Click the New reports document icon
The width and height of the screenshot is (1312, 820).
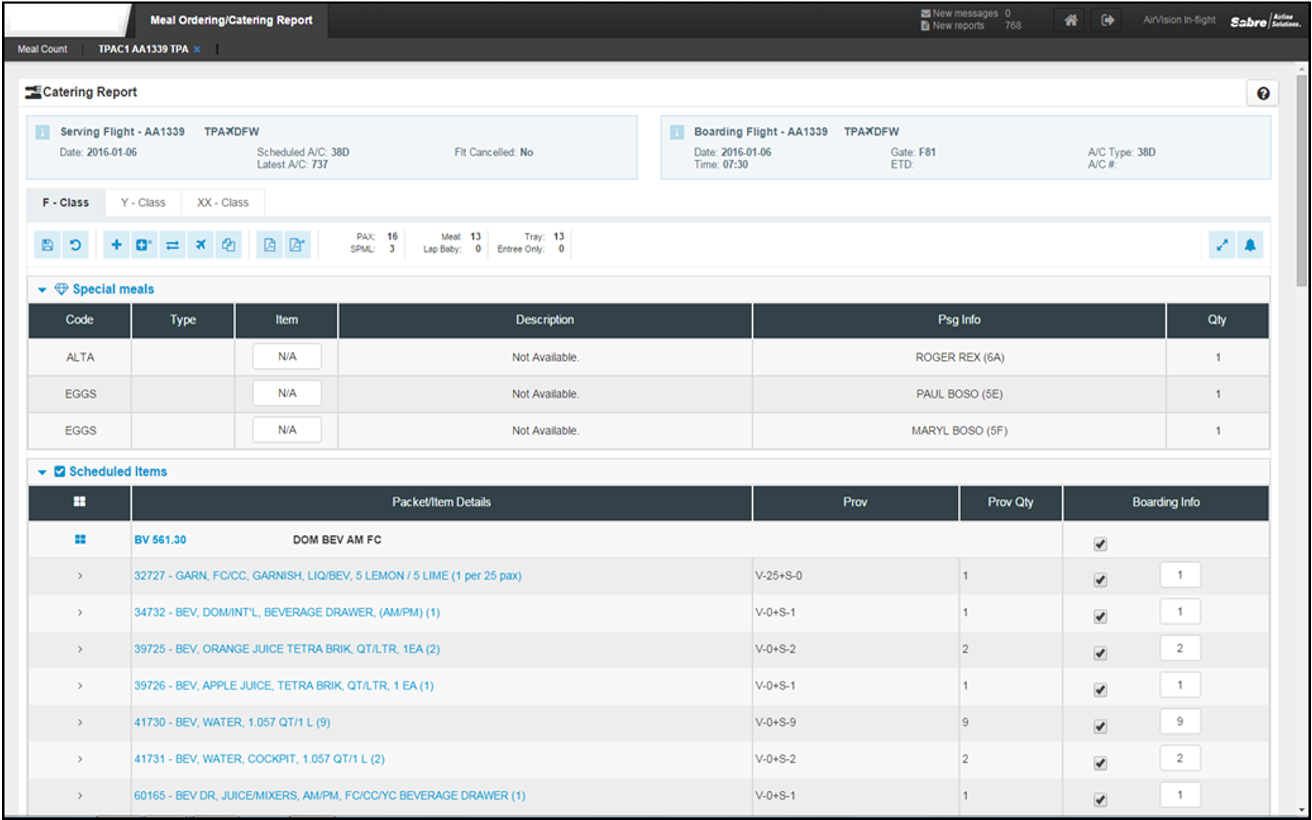point(925,26)
